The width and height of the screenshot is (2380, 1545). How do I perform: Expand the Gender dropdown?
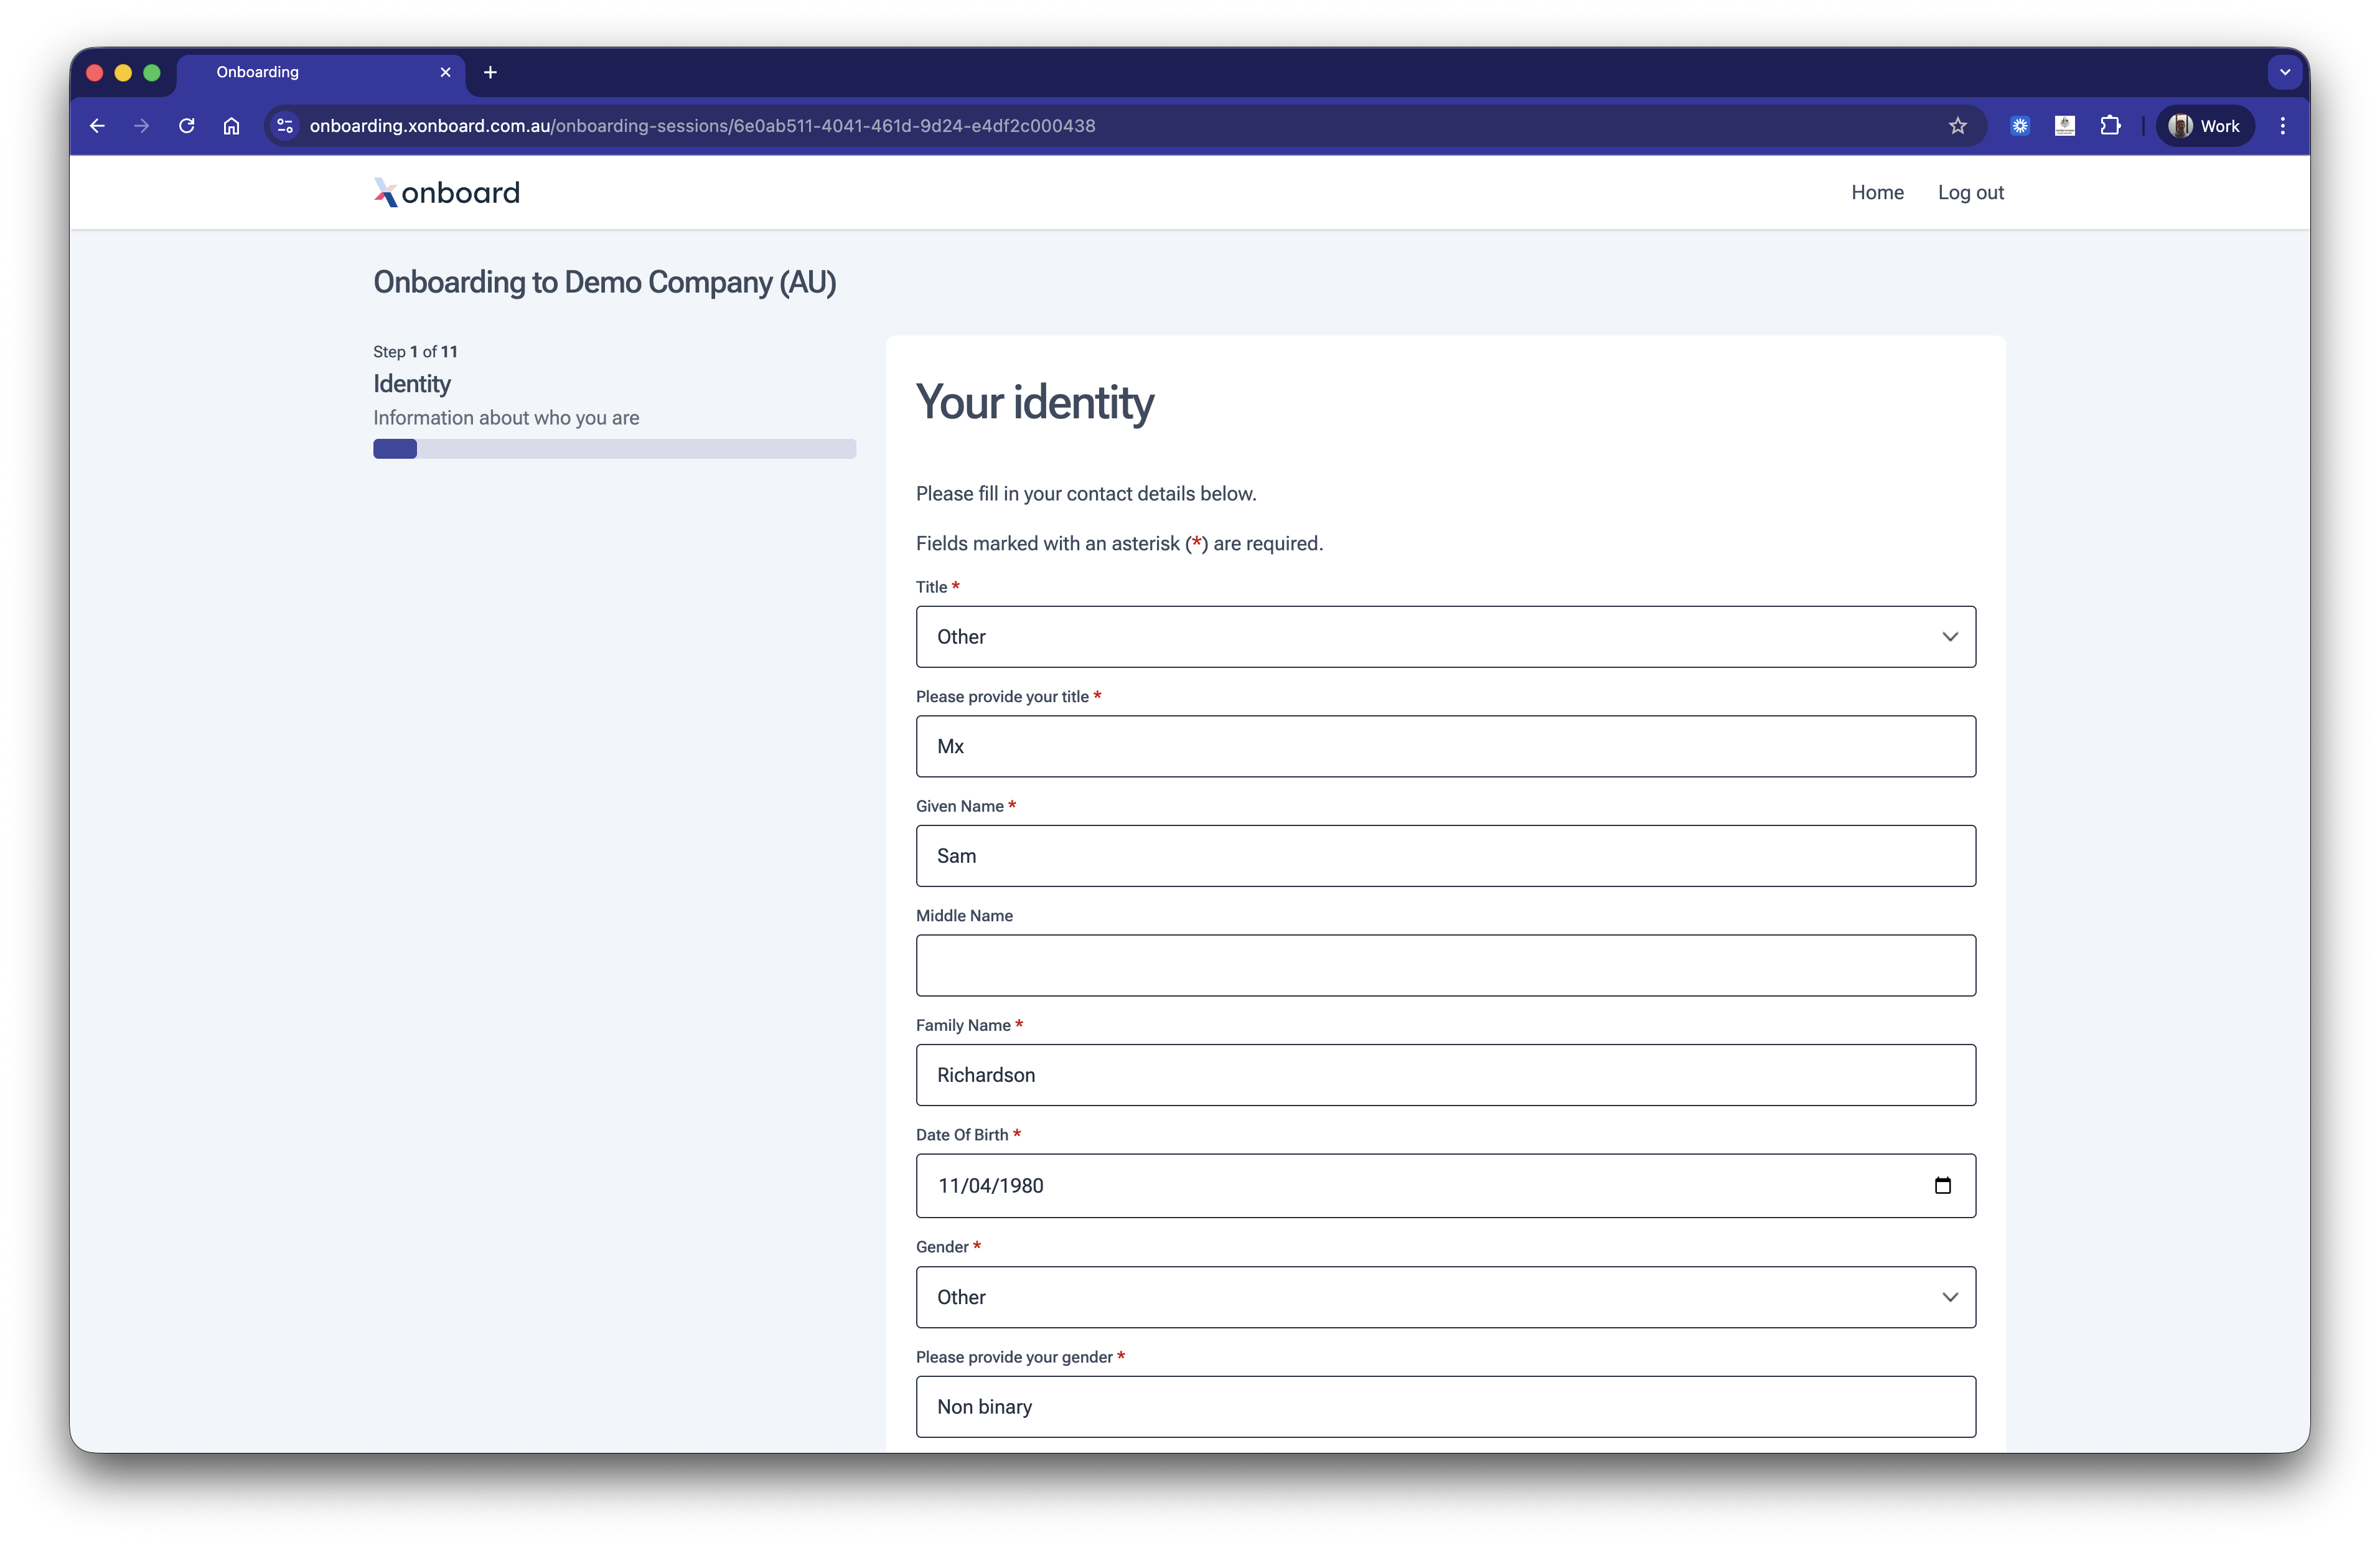click(x=1445, y=1297)
